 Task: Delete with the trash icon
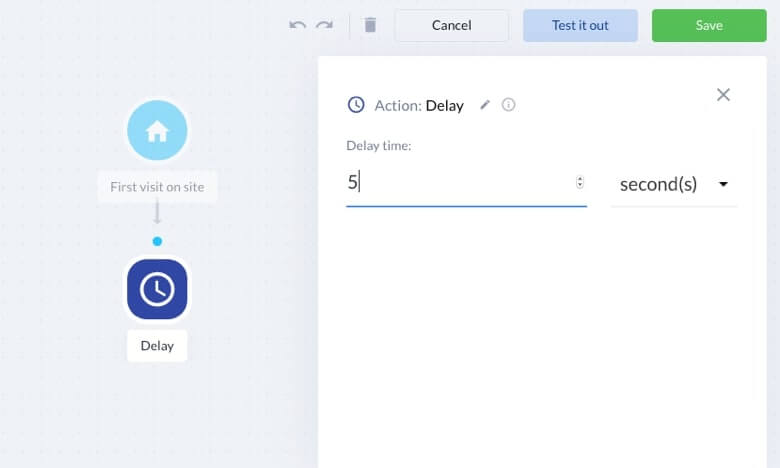[x=370, y=25]
